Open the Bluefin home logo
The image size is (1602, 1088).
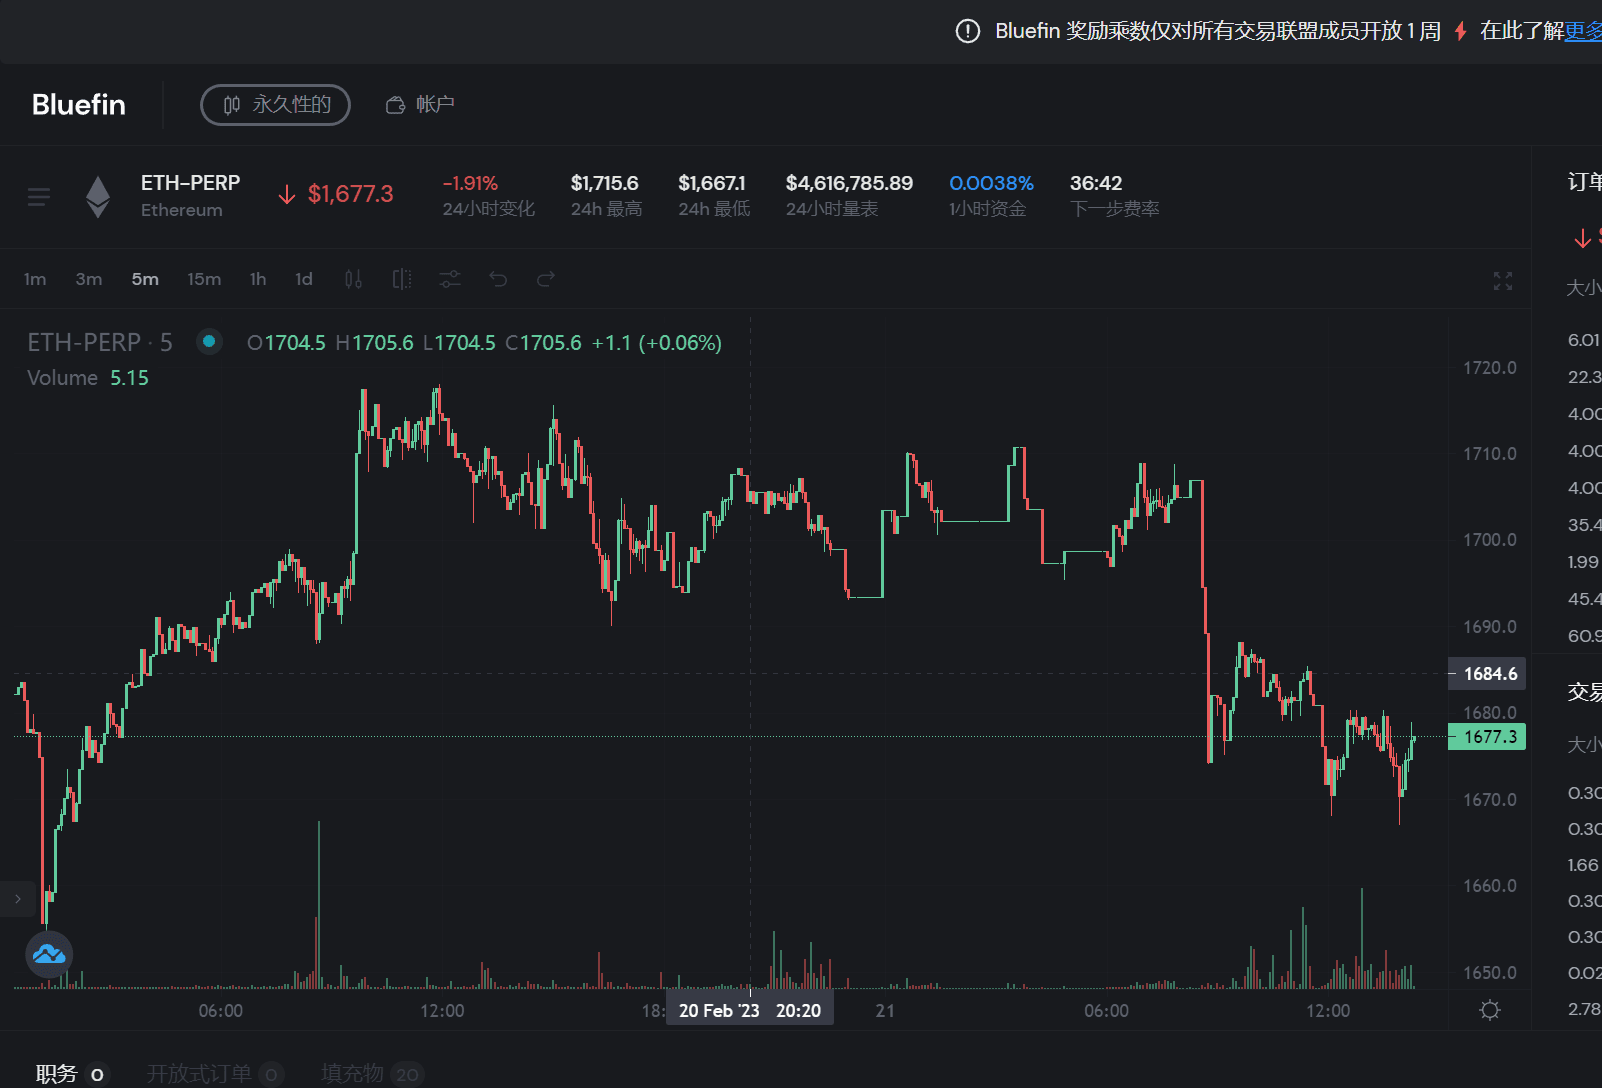click(79, 105)
